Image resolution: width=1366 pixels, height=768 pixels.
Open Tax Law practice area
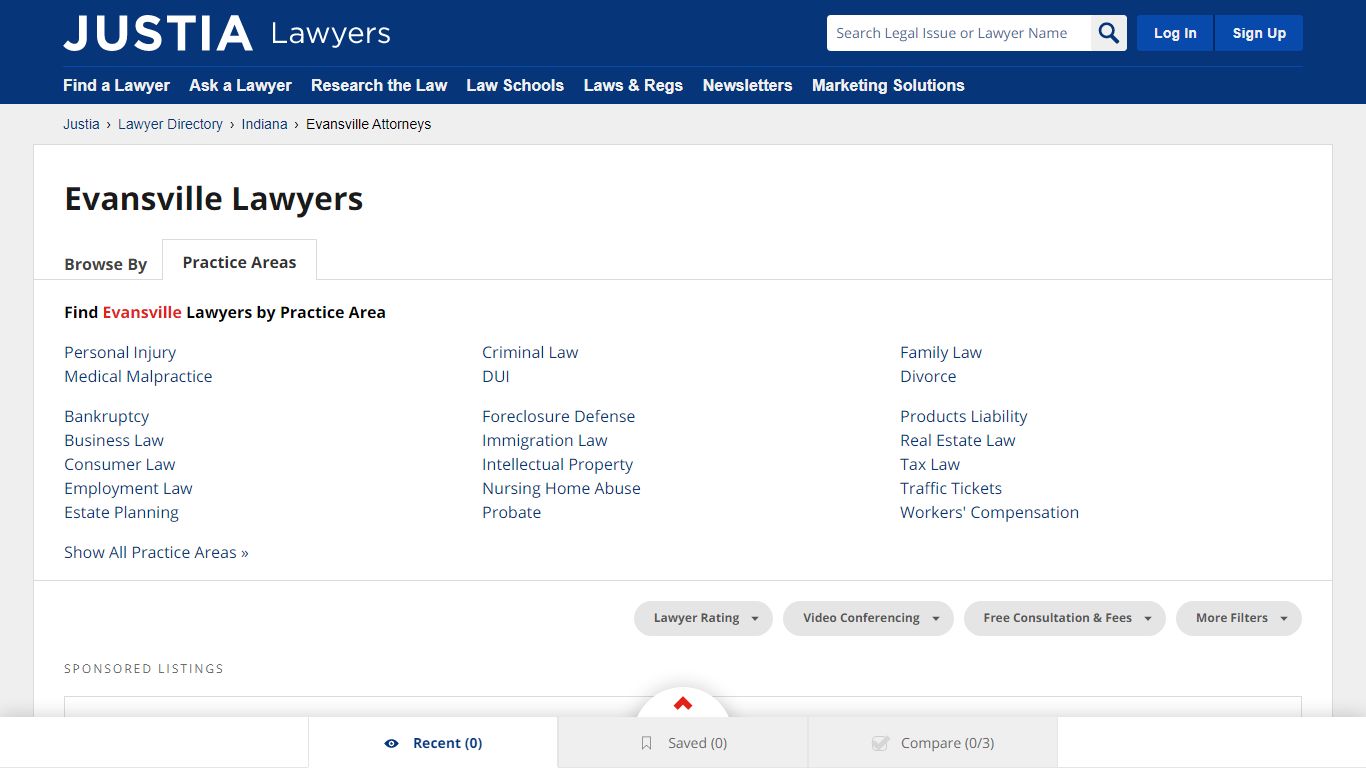tap(930, 464)
